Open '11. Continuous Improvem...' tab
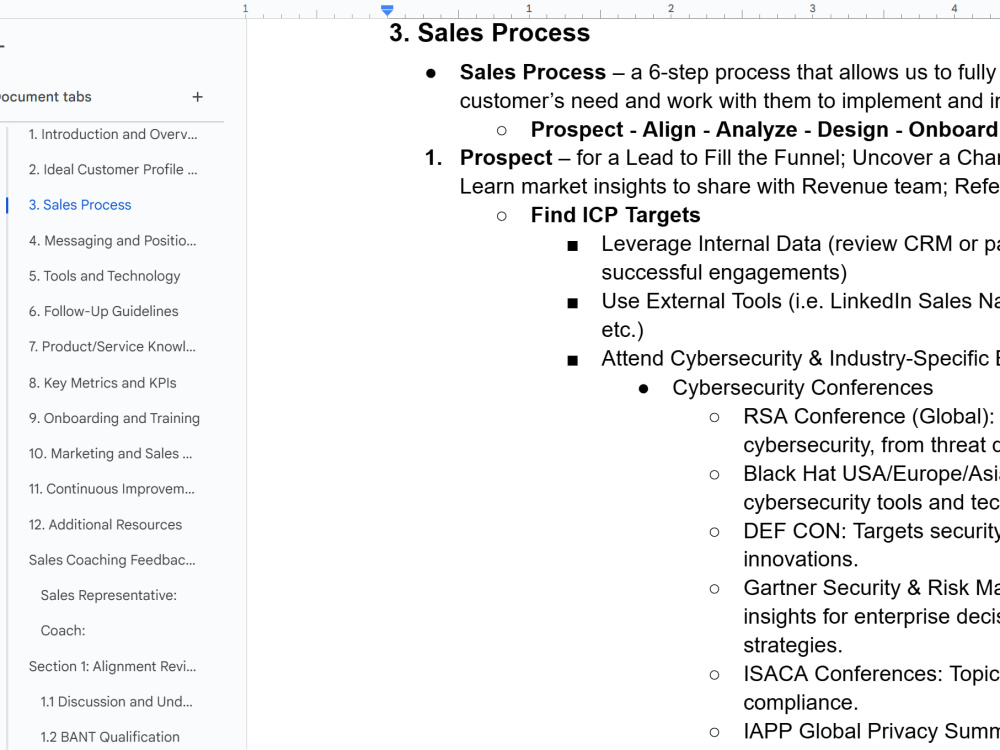The height and width of the screenshot is (750, 1000). click(112, 489)
